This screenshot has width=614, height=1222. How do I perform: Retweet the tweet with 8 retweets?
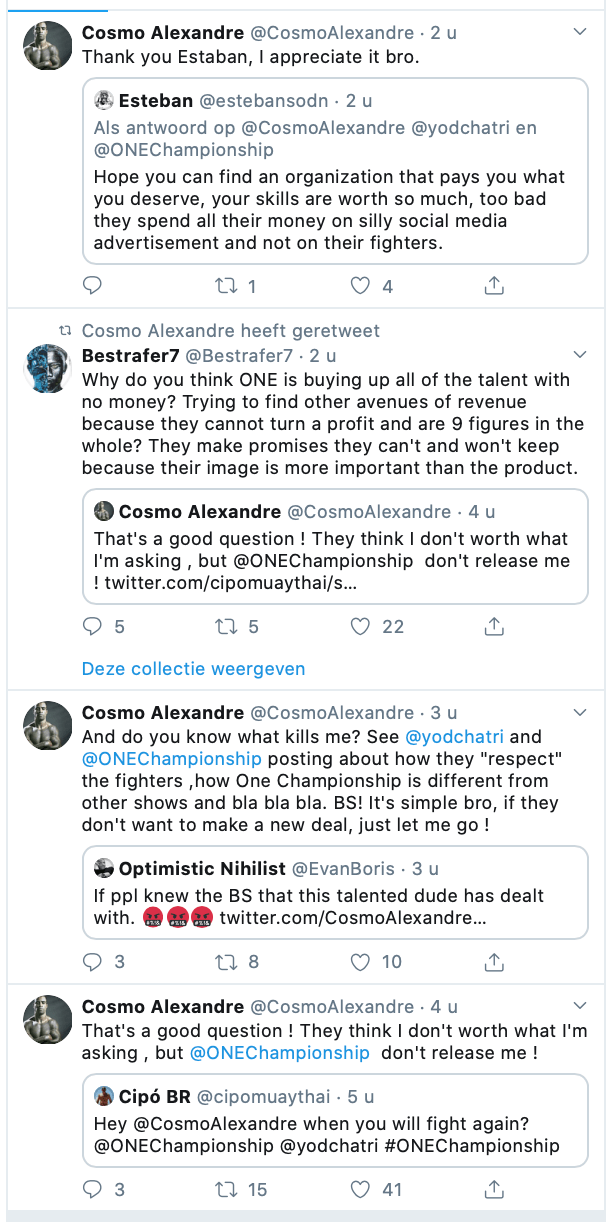pyautogui.click(x=226, y=962)
